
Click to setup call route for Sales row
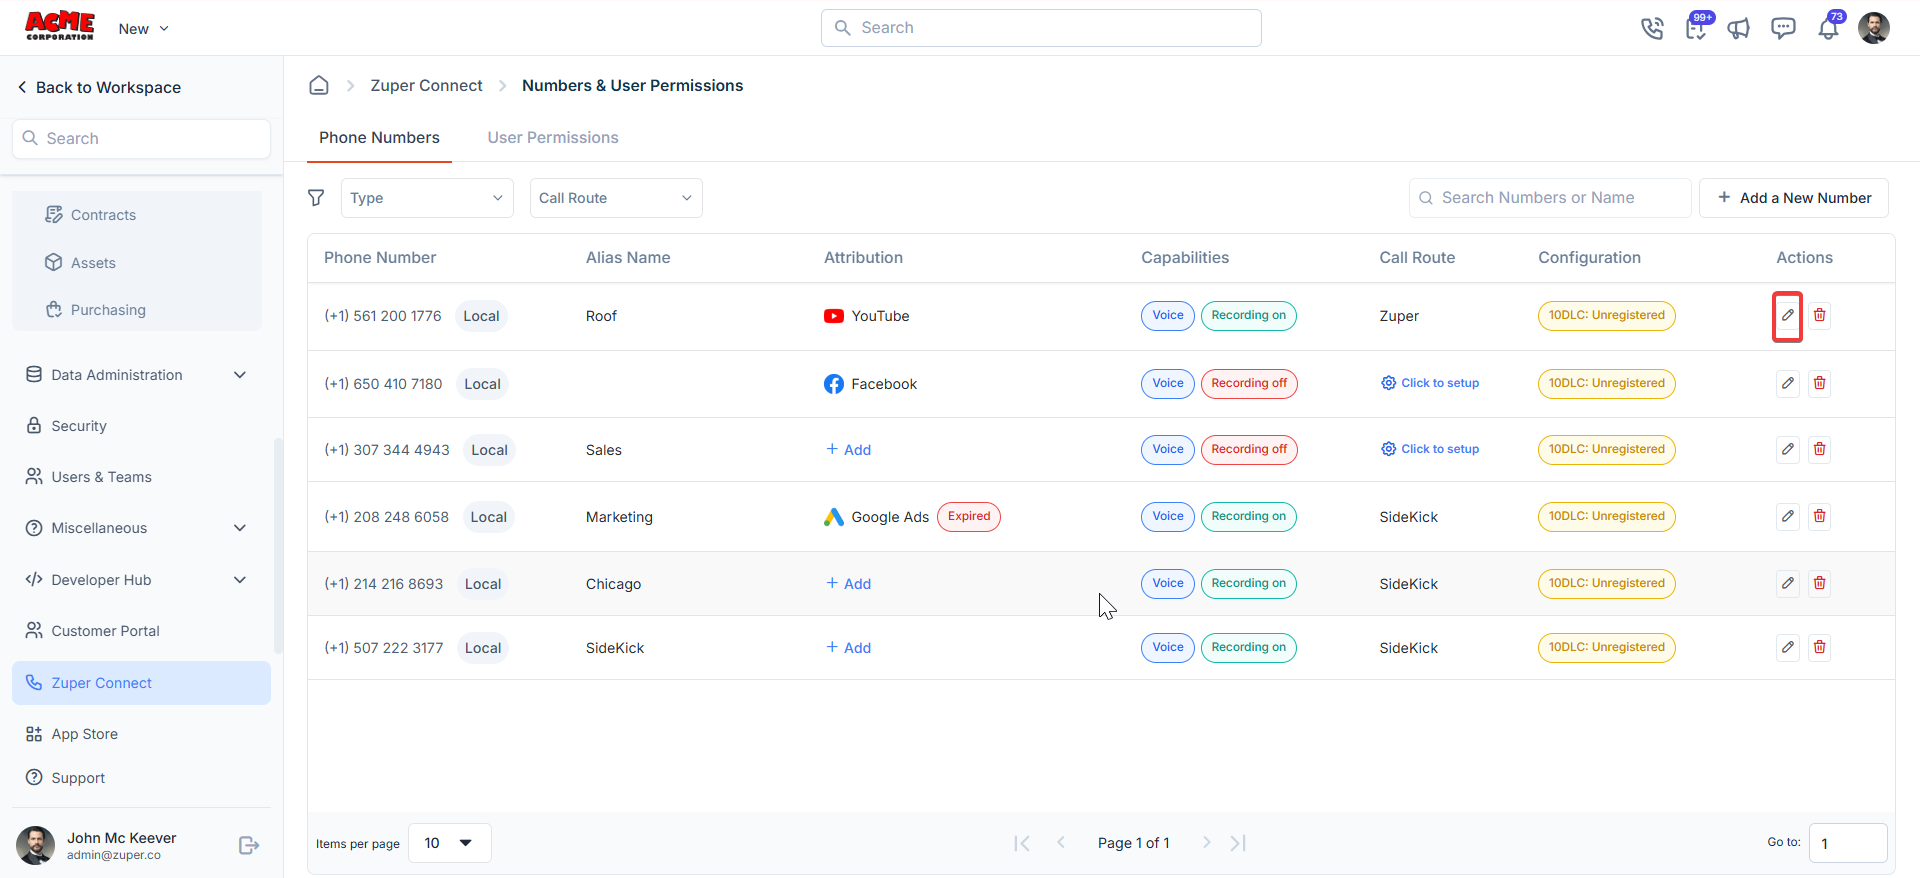click(1430, 449)
